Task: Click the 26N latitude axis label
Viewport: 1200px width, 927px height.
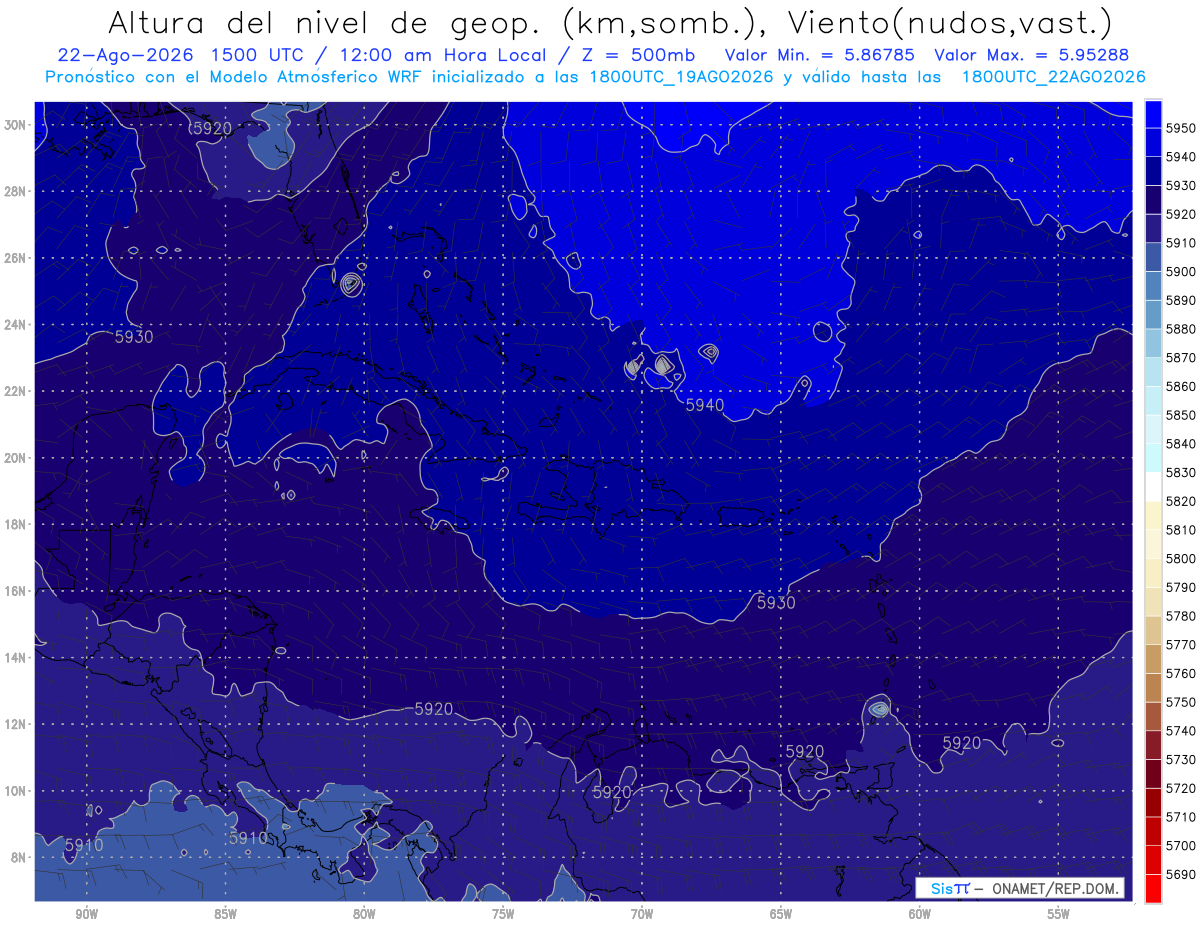Action: (x=15, y=258)
